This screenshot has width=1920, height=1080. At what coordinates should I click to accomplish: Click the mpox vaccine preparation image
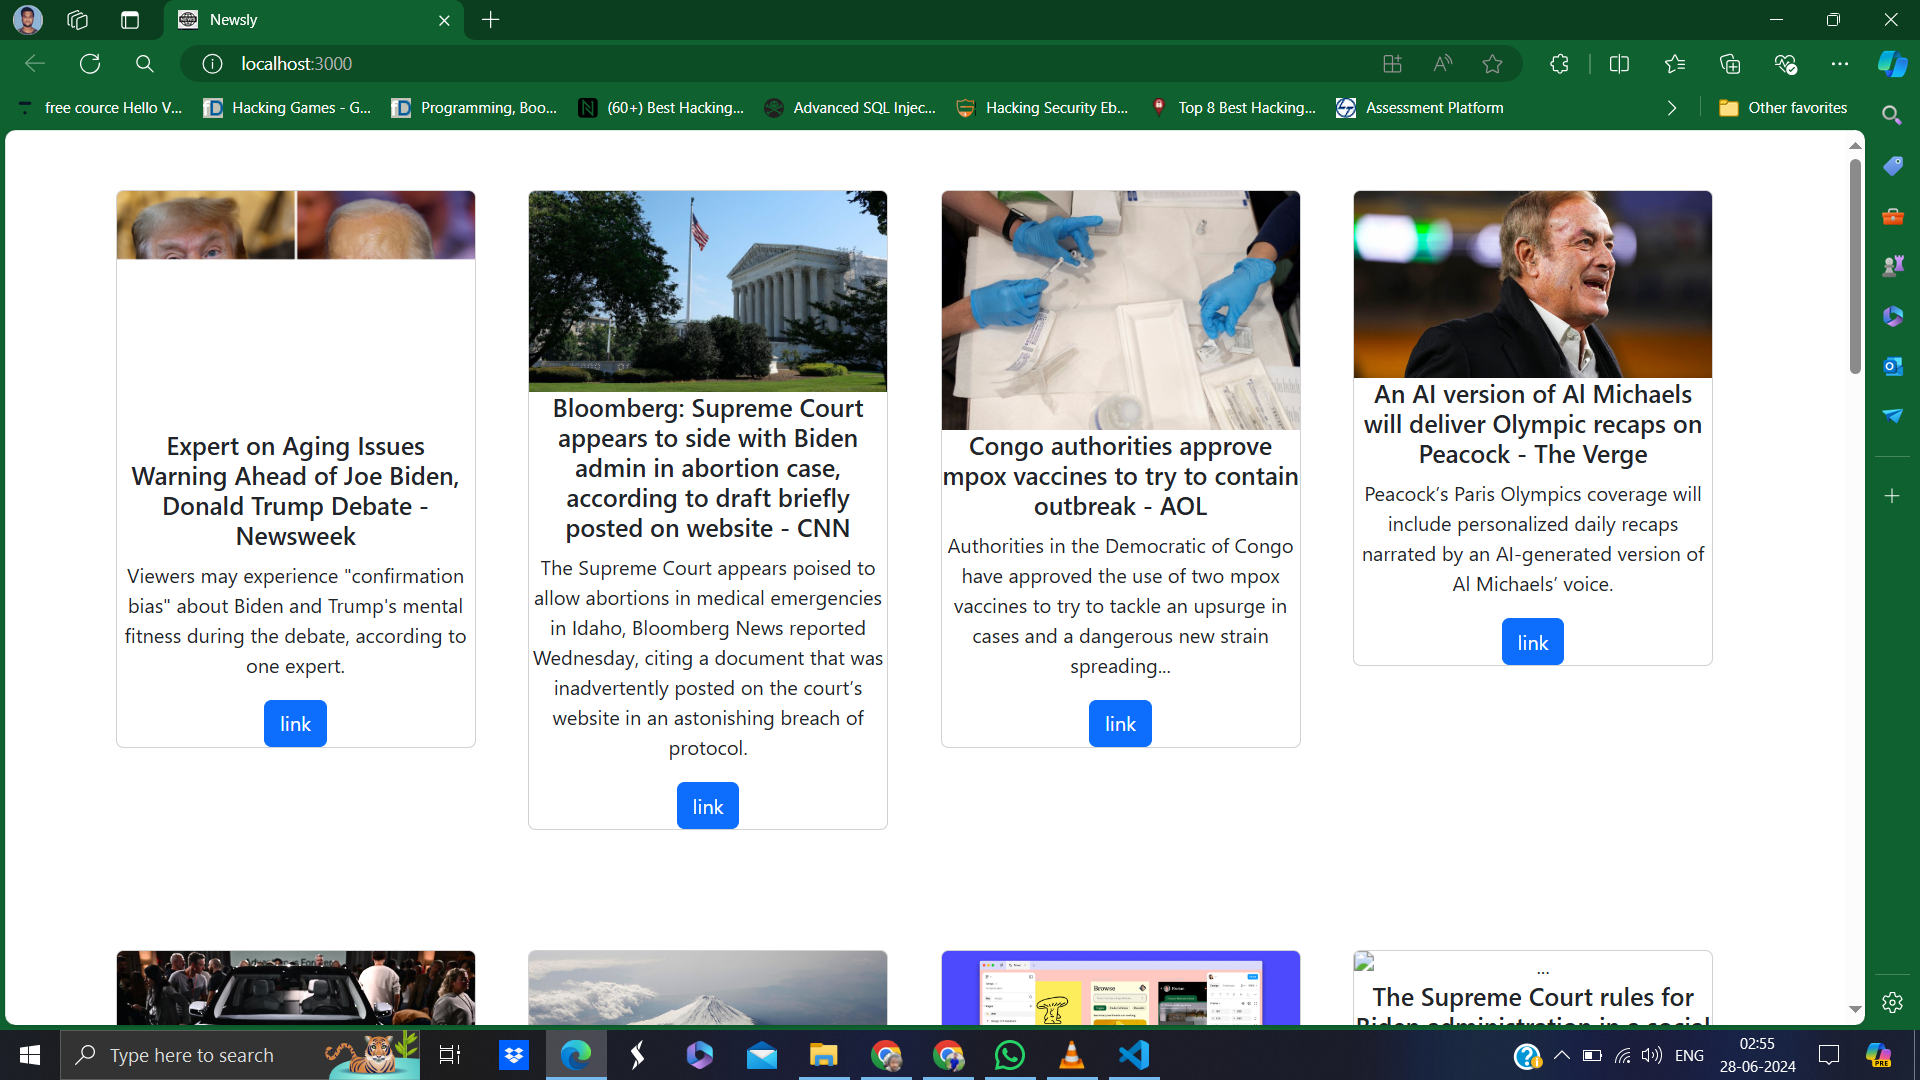coord(1120,310)
